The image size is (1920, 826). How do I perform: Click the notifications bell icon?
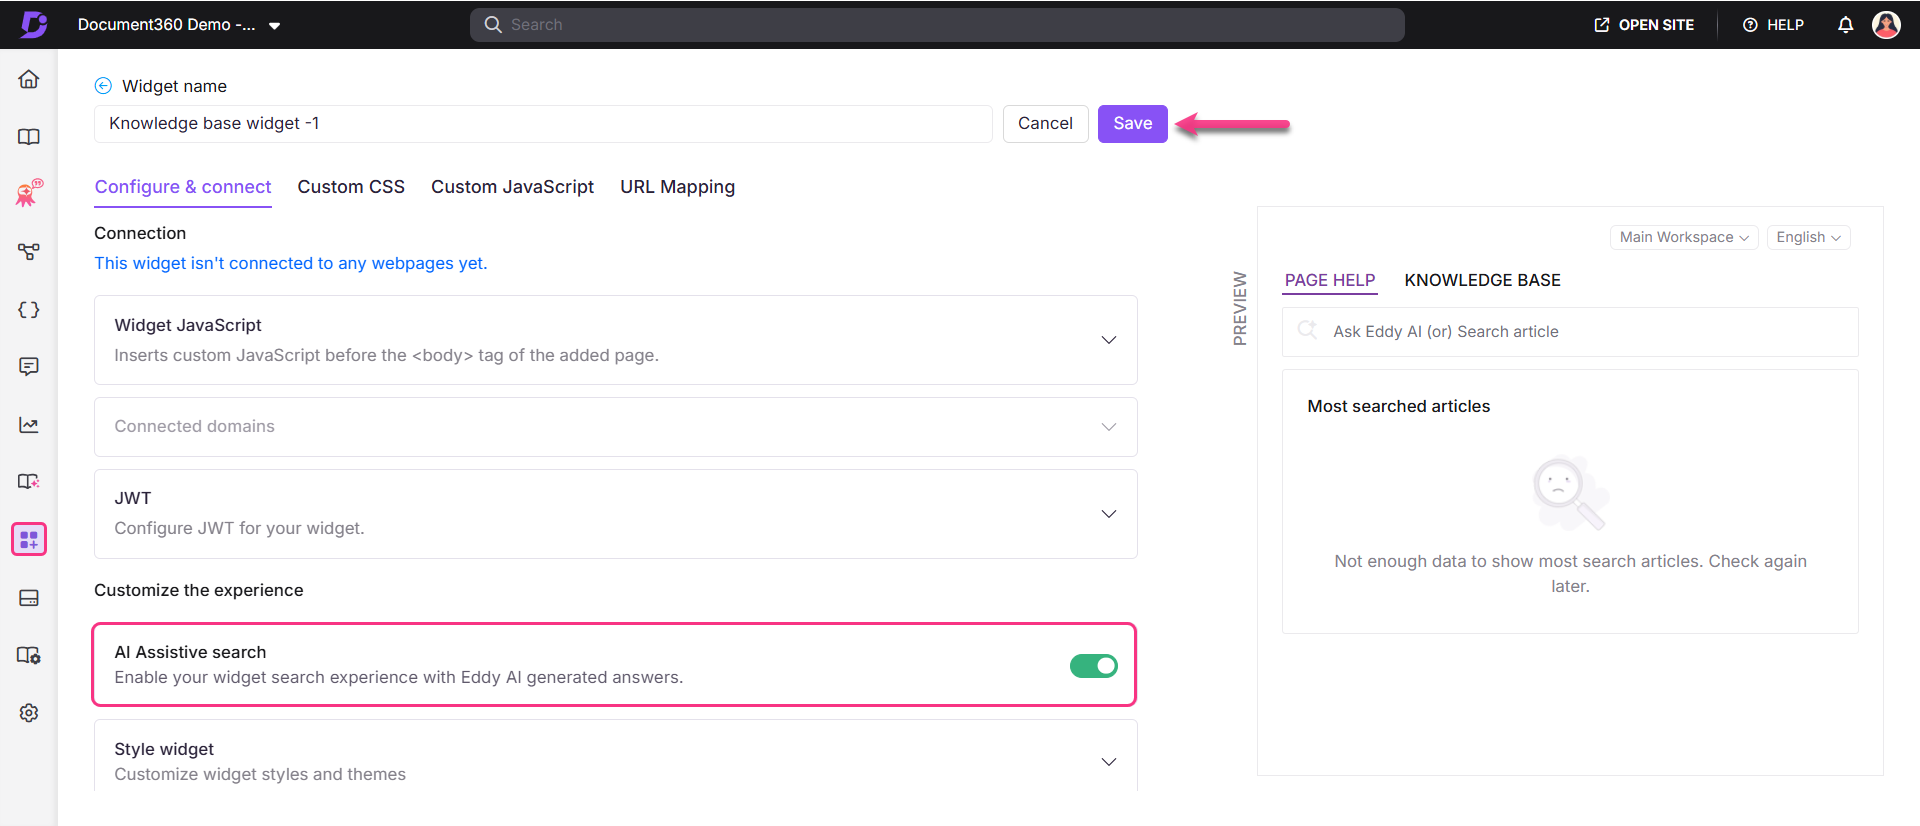click(1846, 25)
